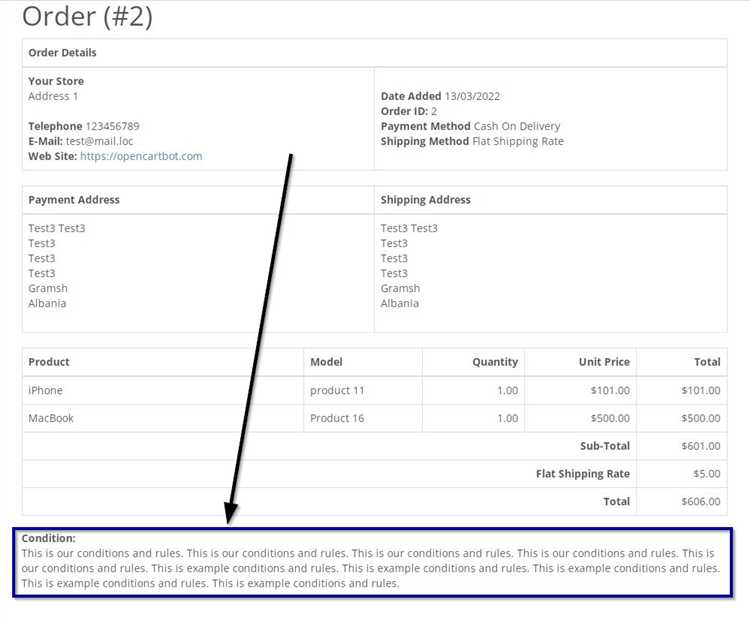Click the 'Shipping Address' column header
750x620 pixels.
point(426,200)
